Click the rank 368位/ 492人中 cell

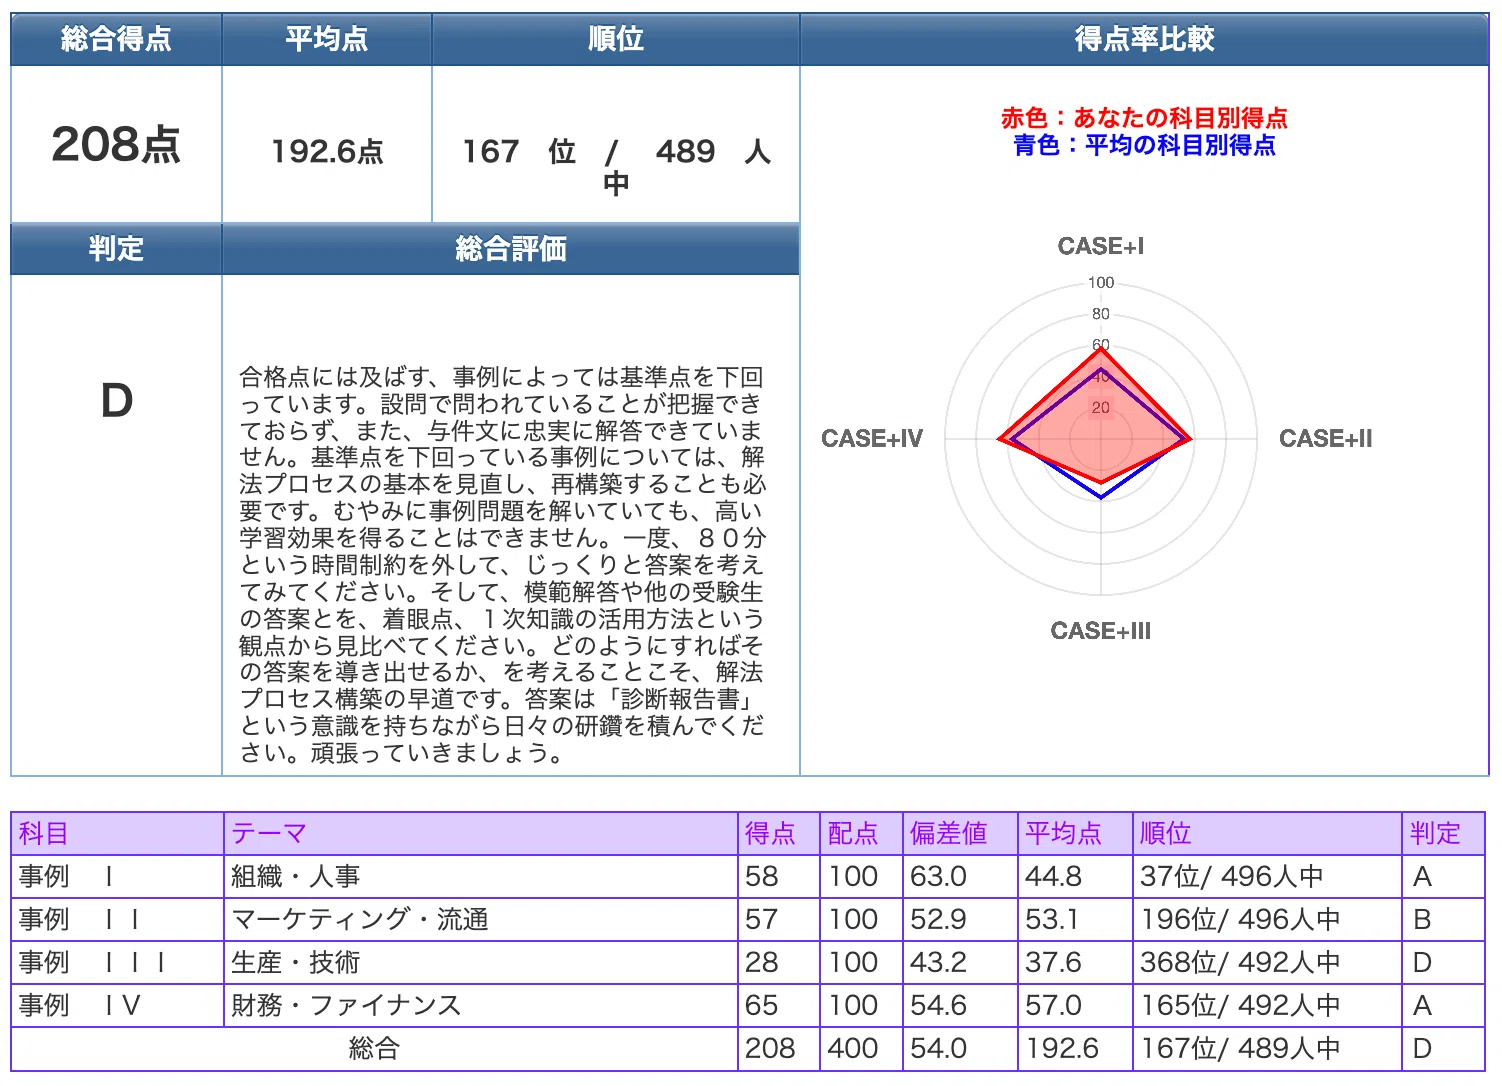[x=1267, y=962]
